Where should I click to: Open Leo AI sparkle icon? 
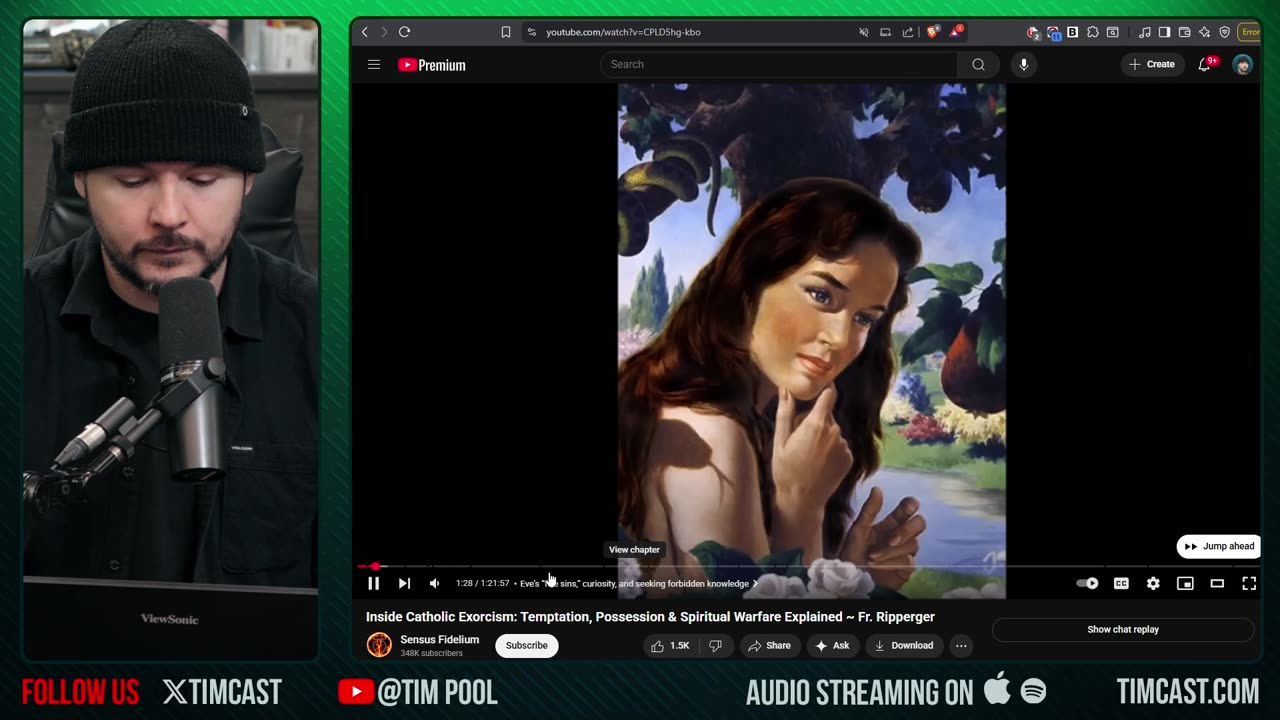[1204, 32]
